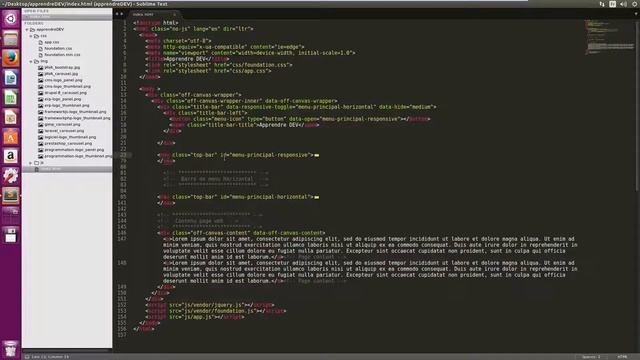Open foundation.css in the sidebar
This screenshot has width=640, height=360.
click(x=58, y=49)
